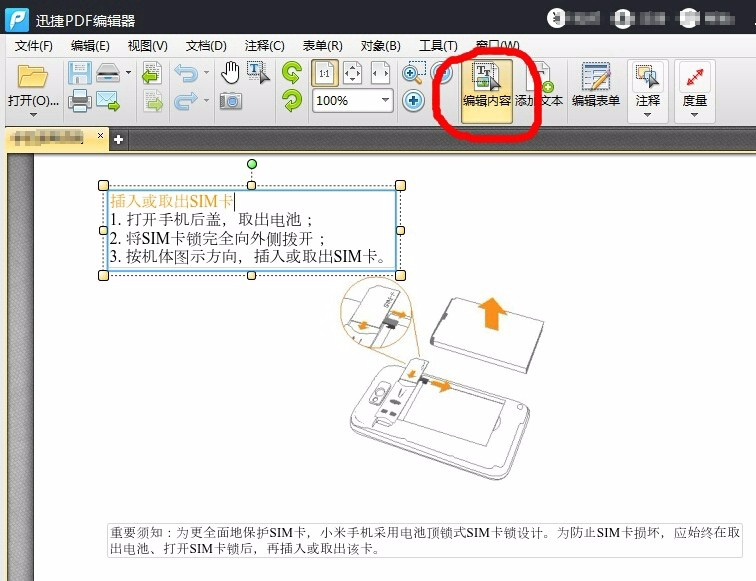Open the redo history dropdown arrow
Viewport: 756px width, 581px height.
pos(206,100)
